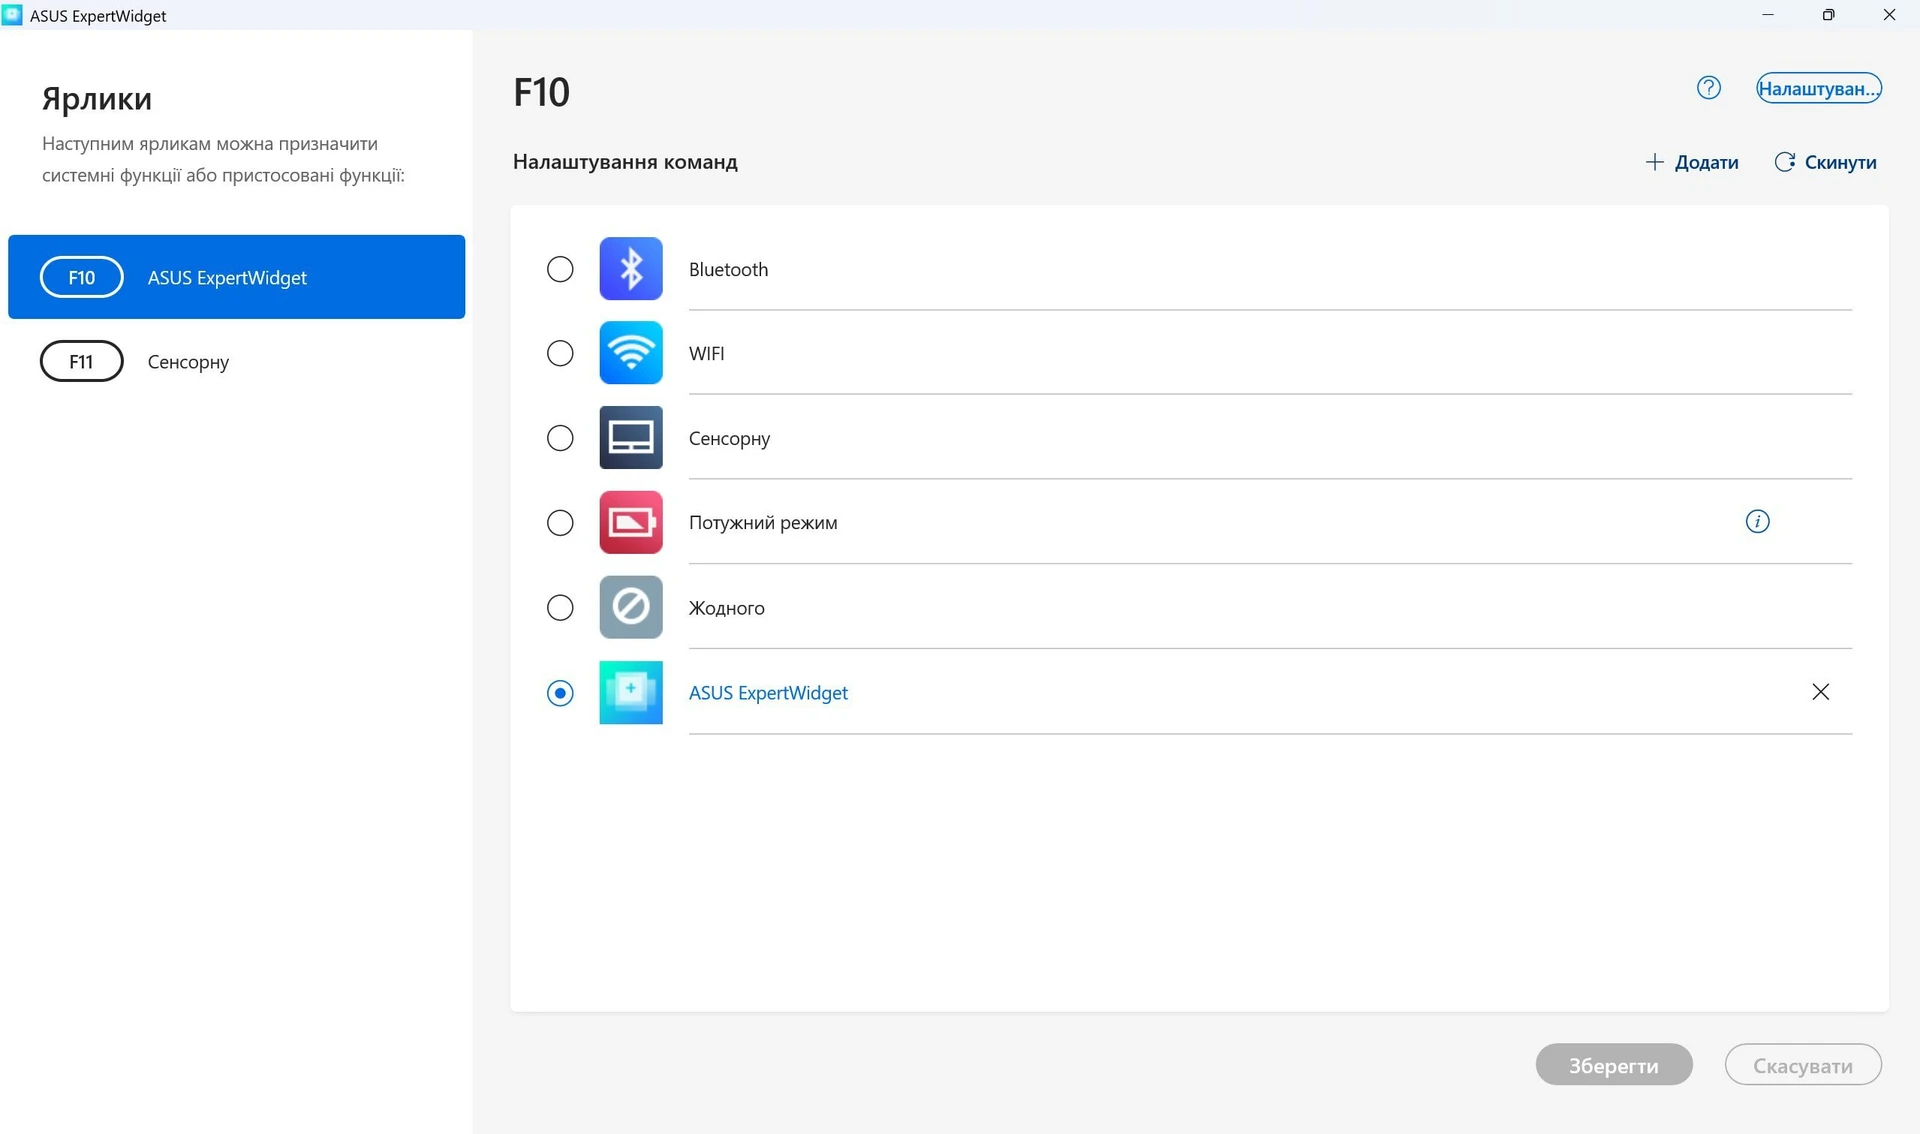Viewport: 1920px width, 1134px height.
Task: Click the Зберегти save button
Action: coord(1614,1065)
